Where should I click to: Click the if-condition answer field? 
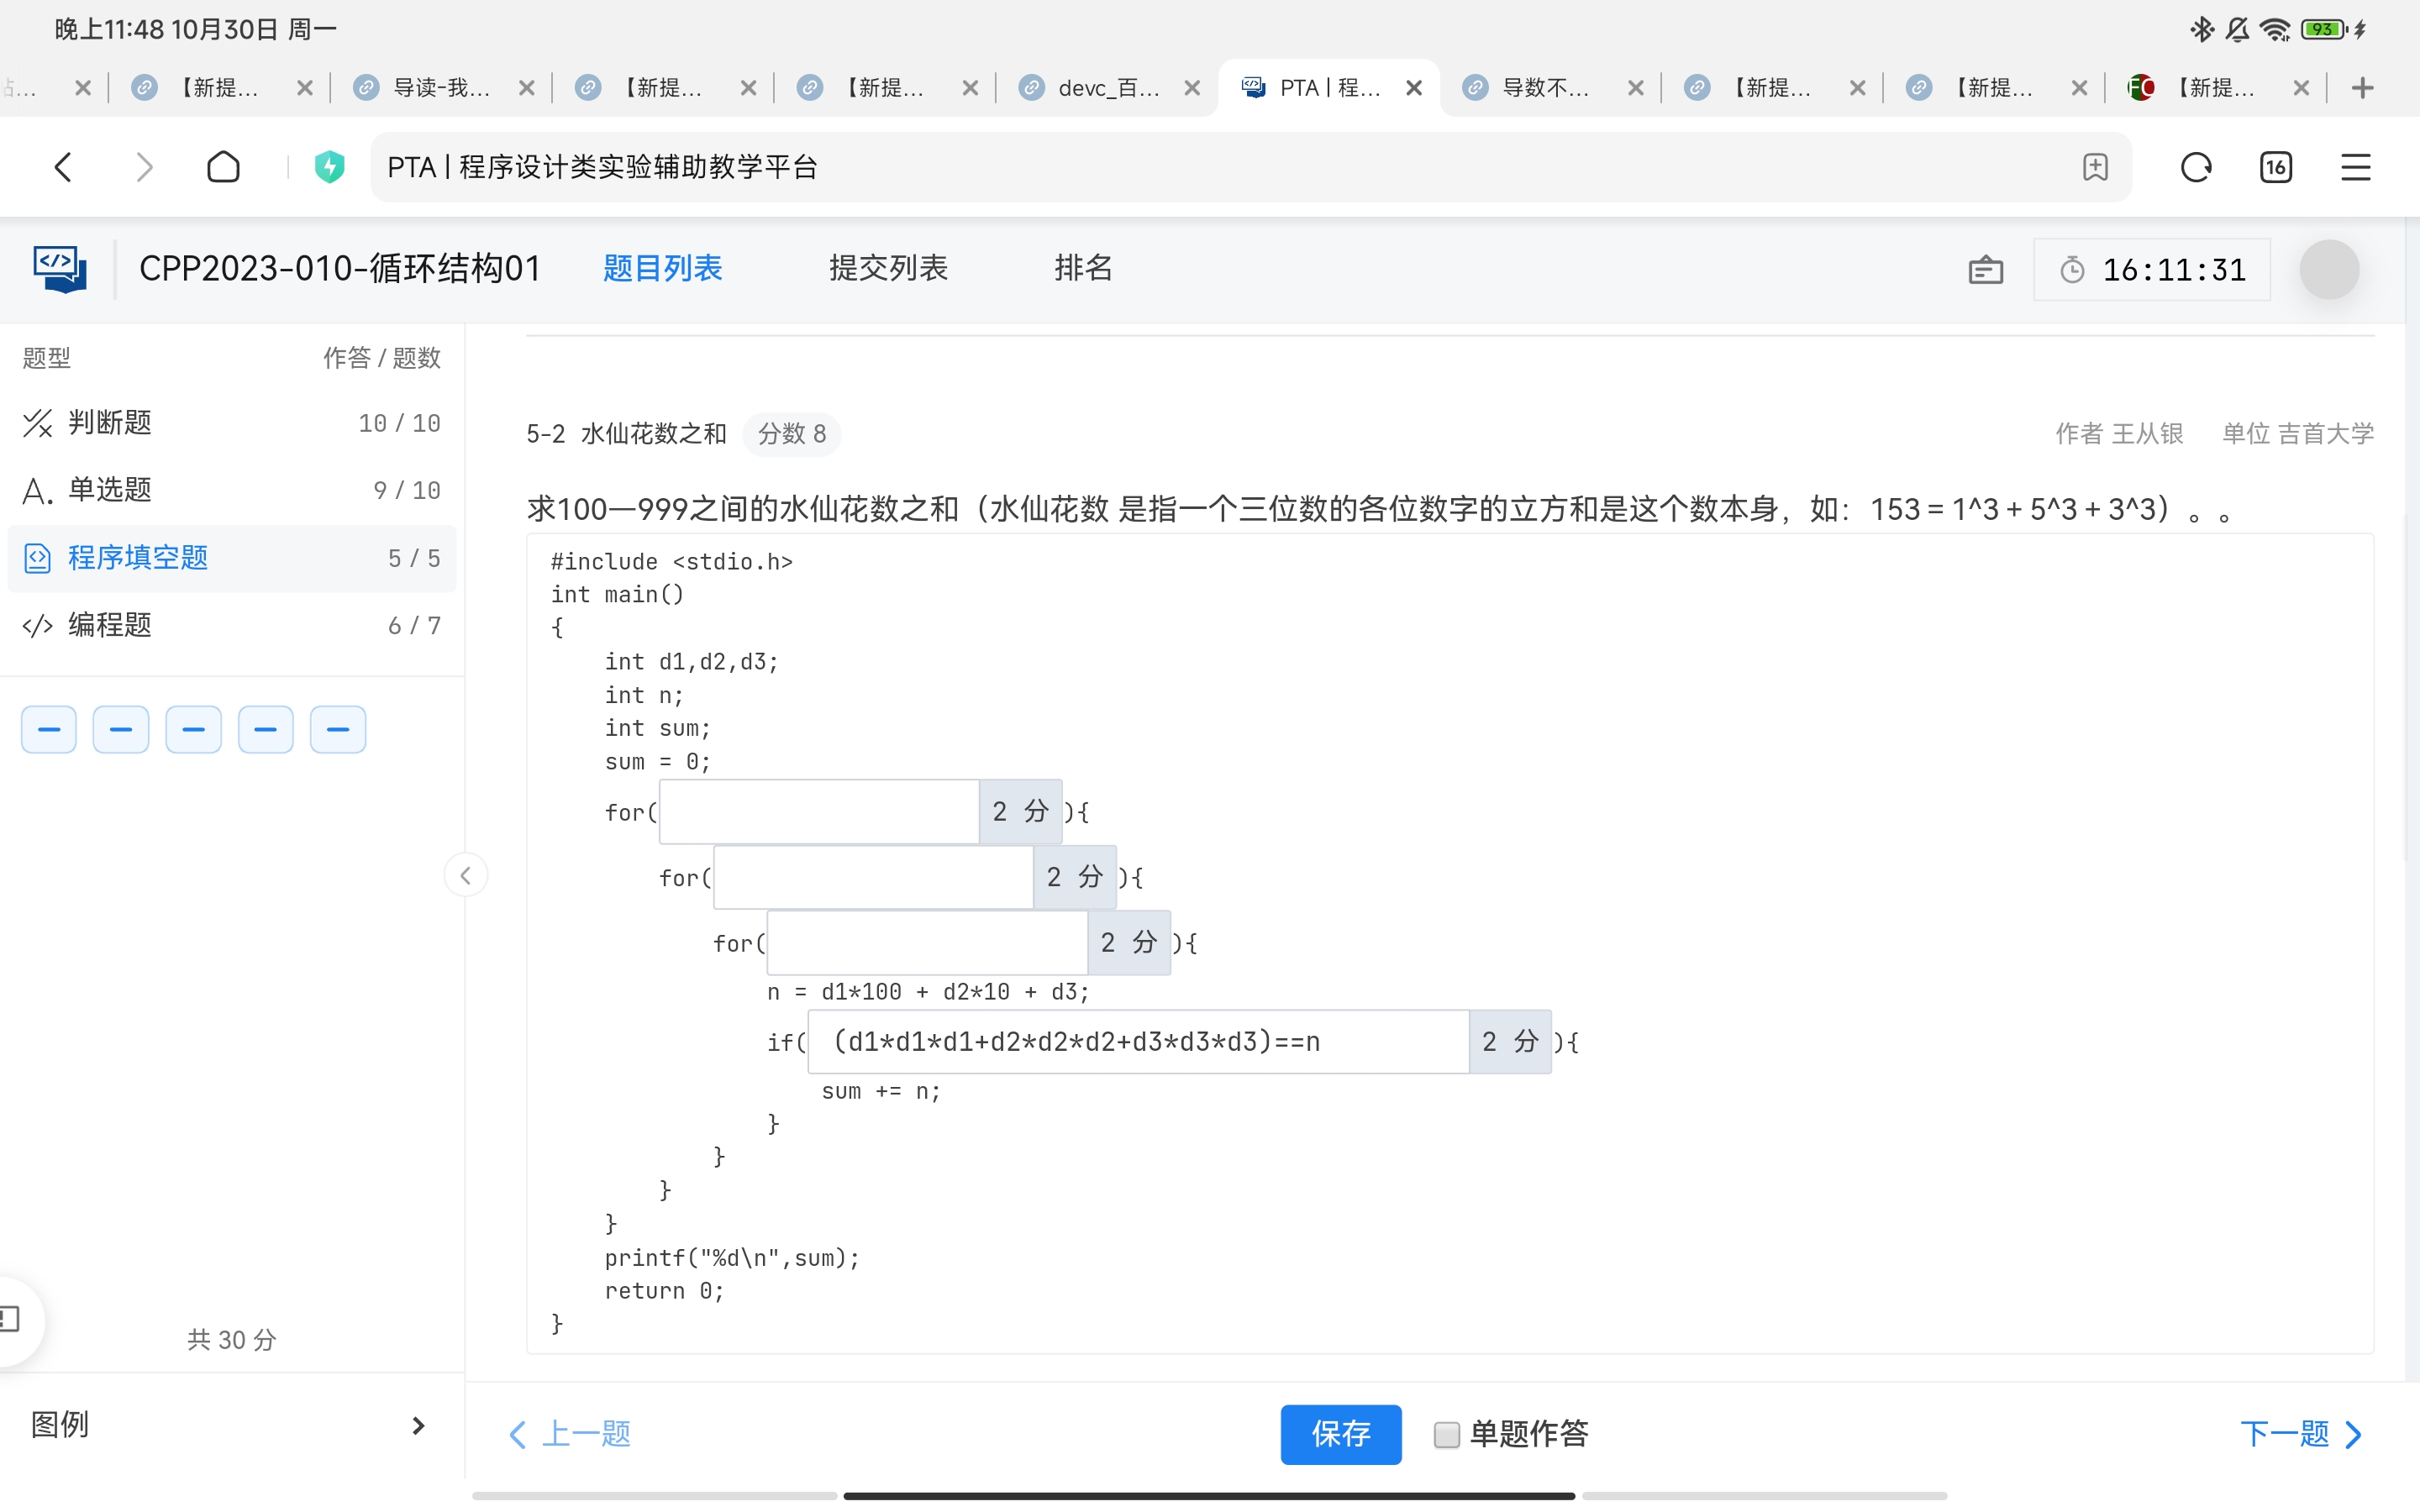1138,1042
